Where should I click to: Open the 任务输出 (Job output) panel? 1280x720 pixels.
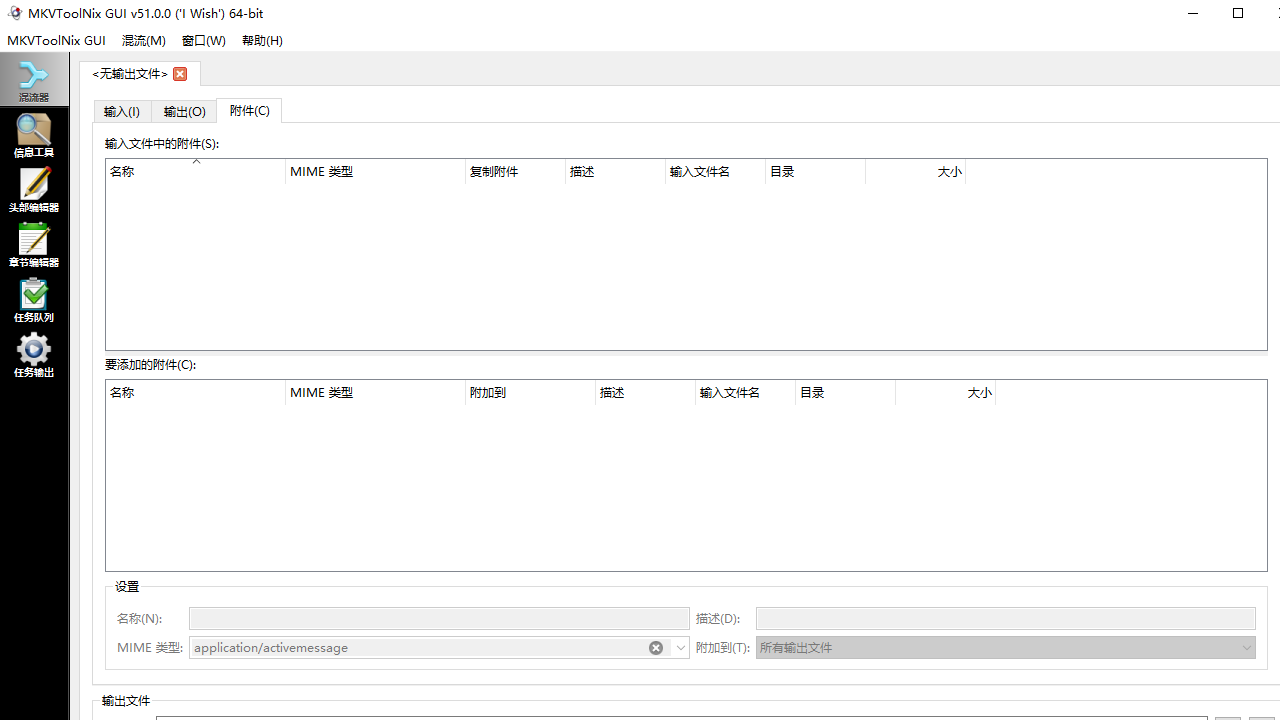[33, 355]
